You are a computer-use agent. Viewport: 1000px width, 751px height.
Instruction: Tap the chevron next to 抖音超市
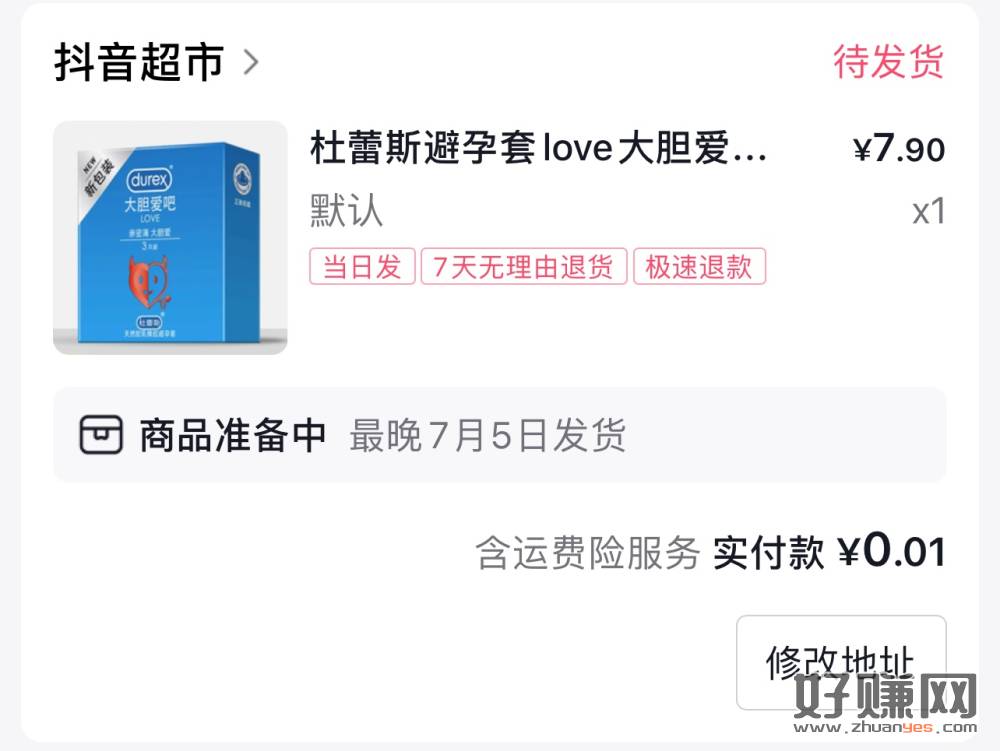tap(251, 62)
